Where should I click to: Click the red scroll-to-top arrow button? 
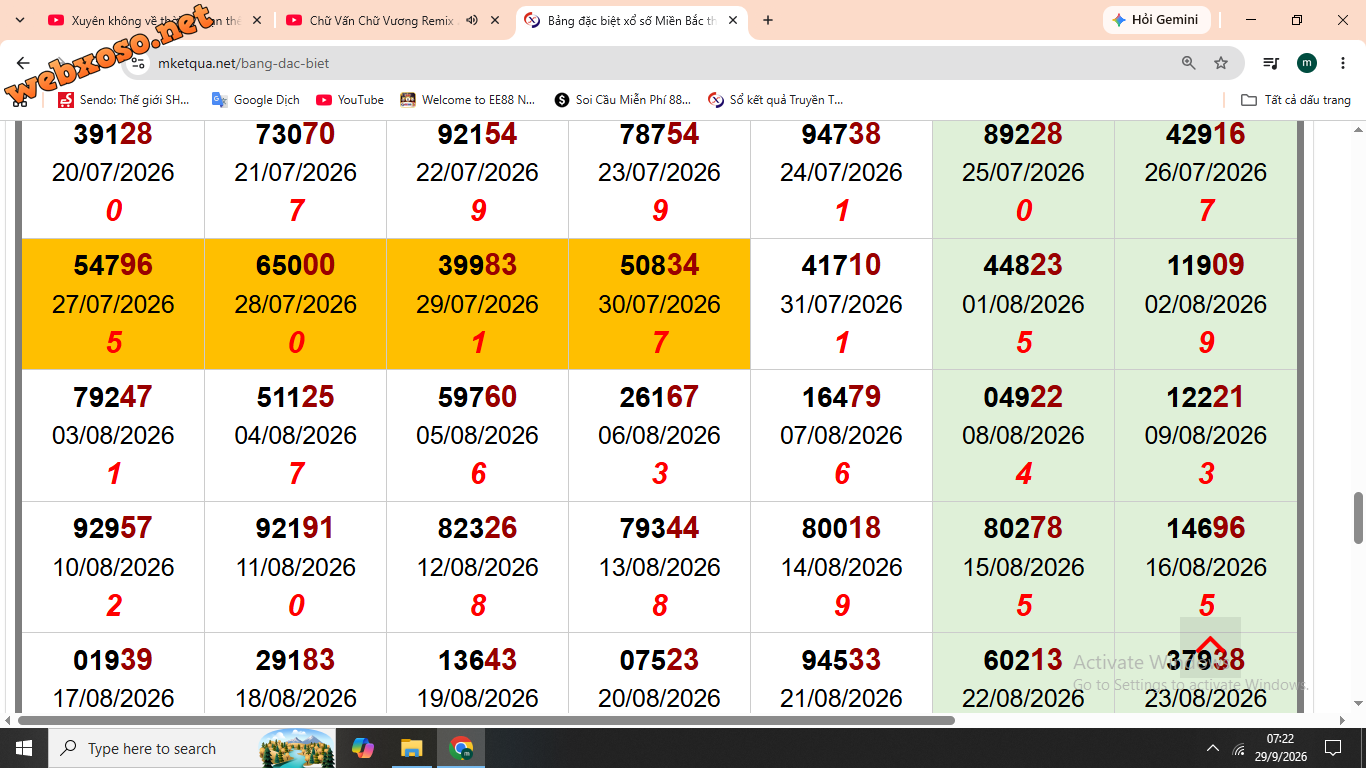coord(1210,647)
